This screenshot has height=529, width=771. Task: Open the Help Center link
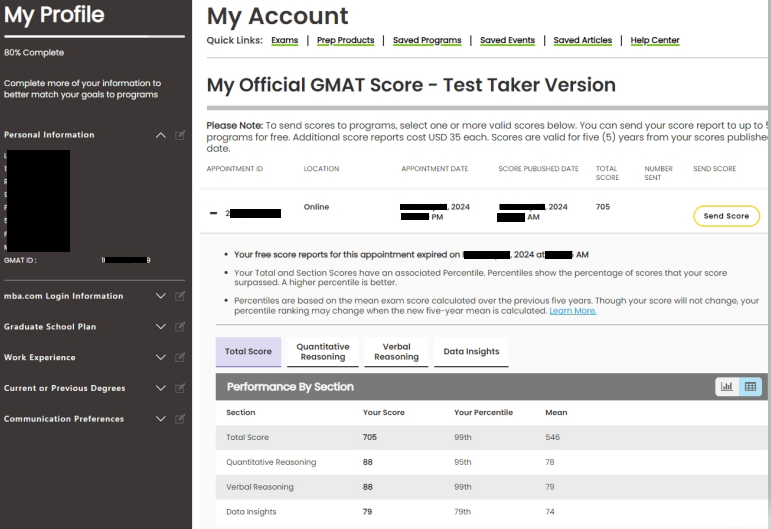click(654, 40)
